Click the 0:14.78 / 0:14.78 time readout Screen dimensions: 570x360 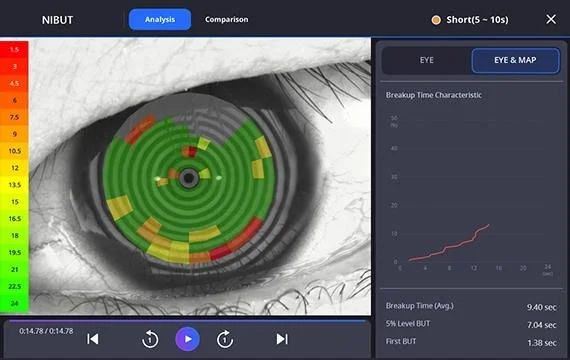tap(46, 331)
